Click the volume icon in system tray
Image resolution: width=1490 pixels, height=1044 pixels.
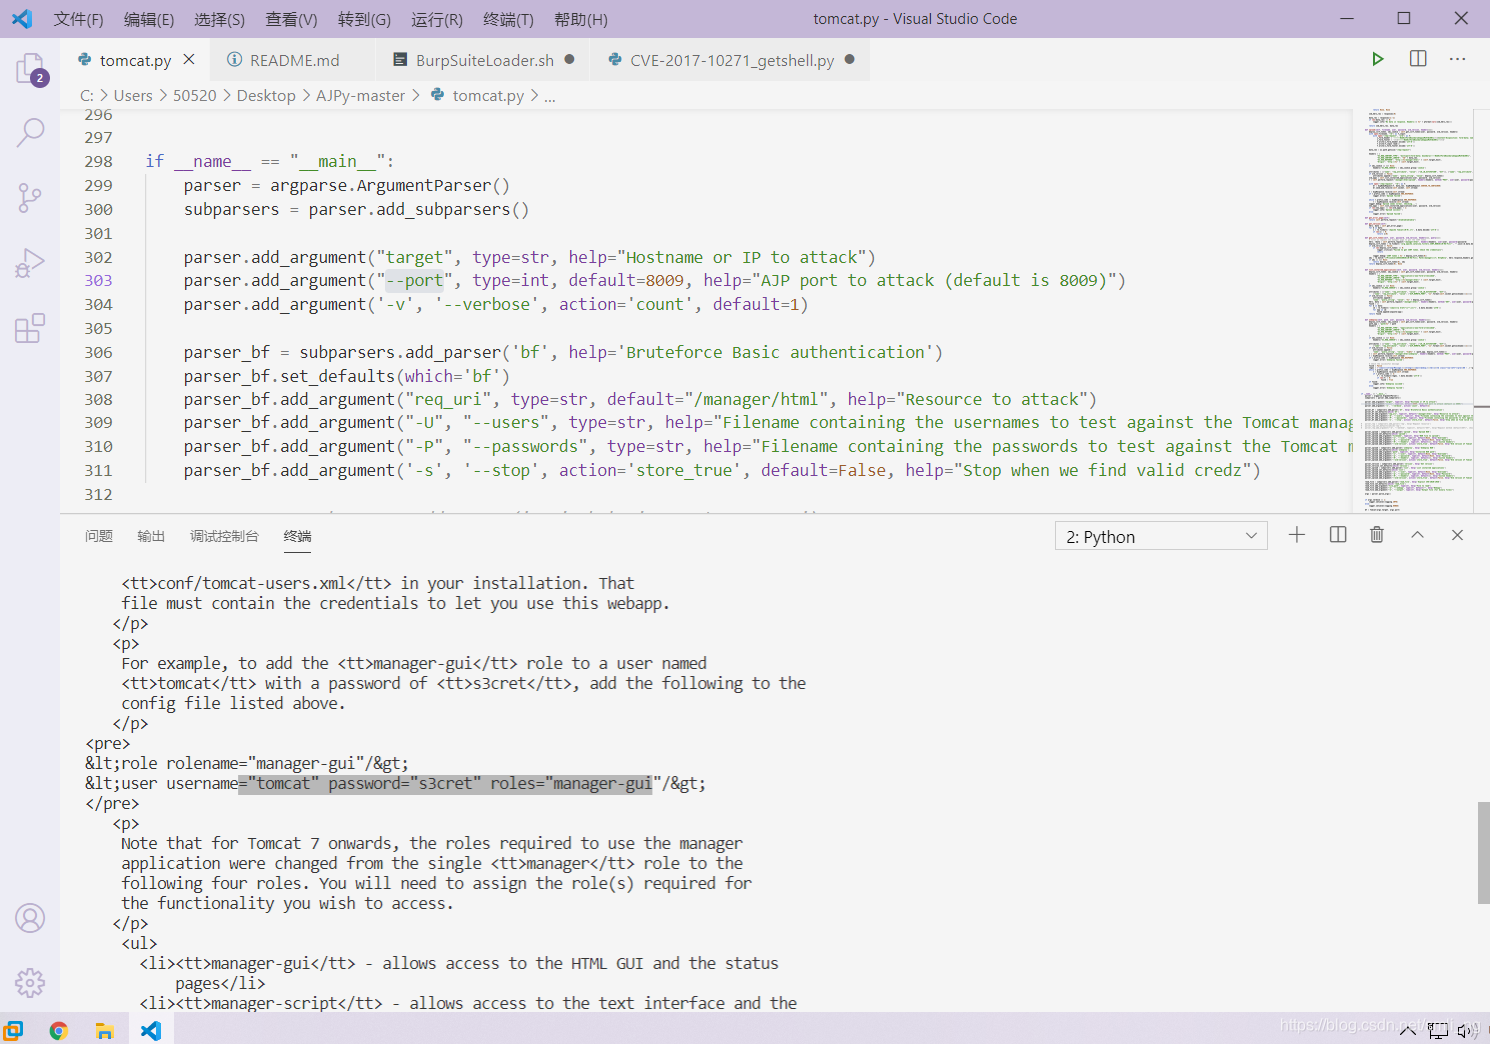tap(1466, 1031)
